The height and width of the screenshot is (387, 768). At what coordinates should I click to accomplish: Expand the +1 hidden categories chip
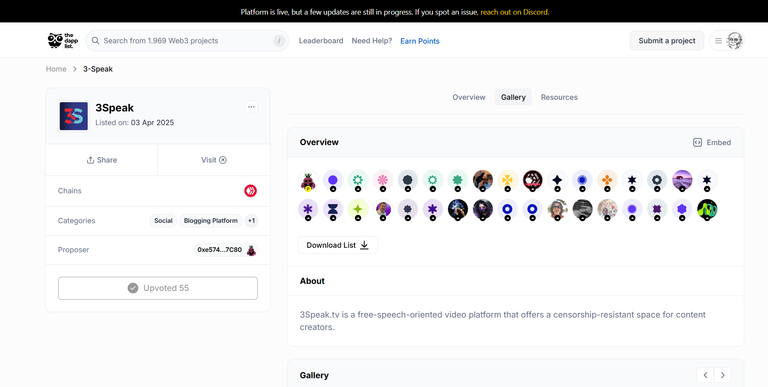[x=251, y=221]
